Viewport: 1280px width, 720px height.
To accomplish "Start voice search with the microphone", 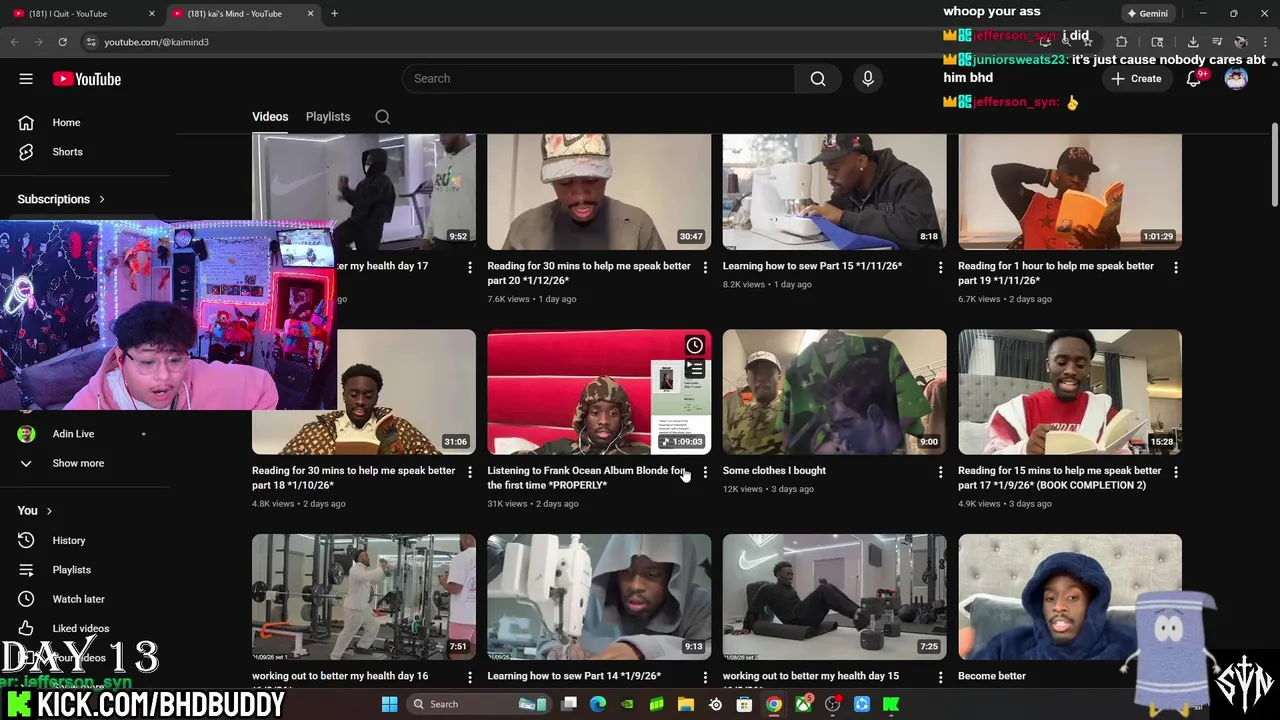I will pyautogui.click(x=867, y=79).
